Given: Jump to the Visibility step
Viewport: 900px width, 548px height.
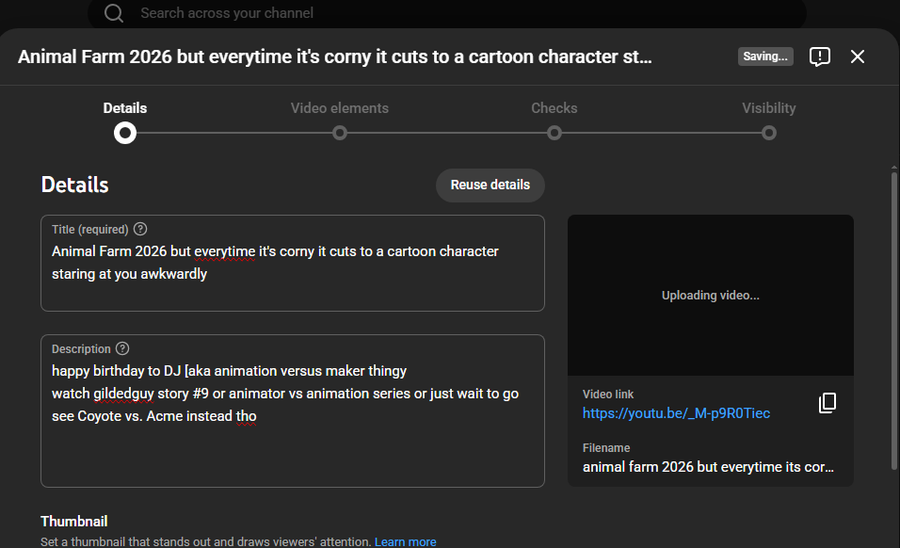Looking at the screenshot, I should 768,132.
